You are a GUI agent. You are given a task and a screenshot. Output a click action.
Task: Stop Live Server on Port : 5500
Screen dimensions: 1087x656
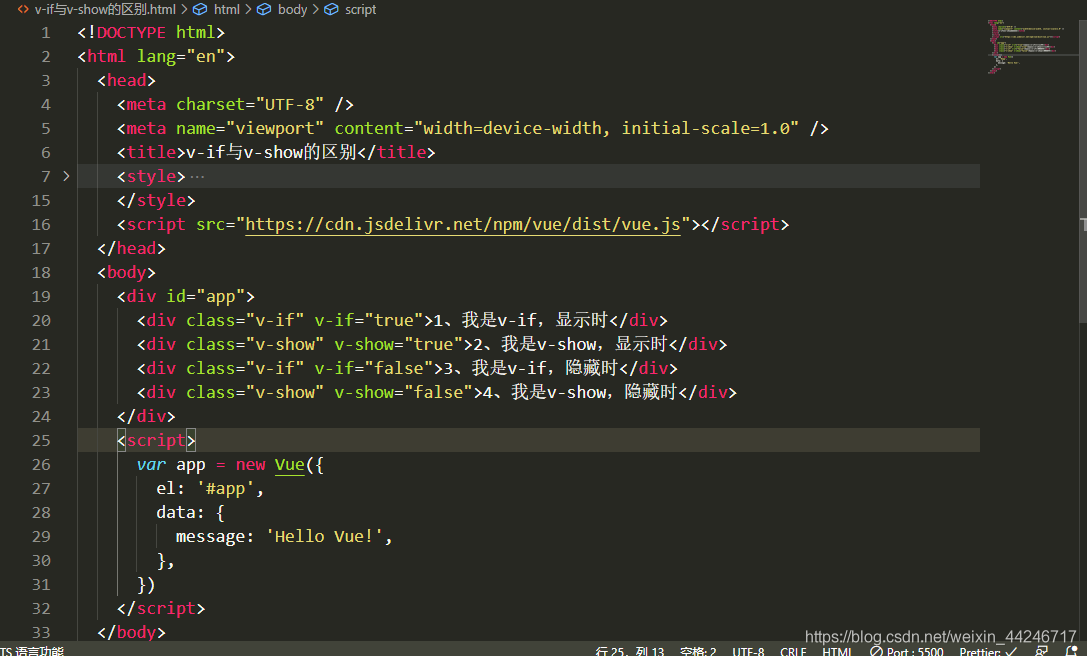pos(906,651)
